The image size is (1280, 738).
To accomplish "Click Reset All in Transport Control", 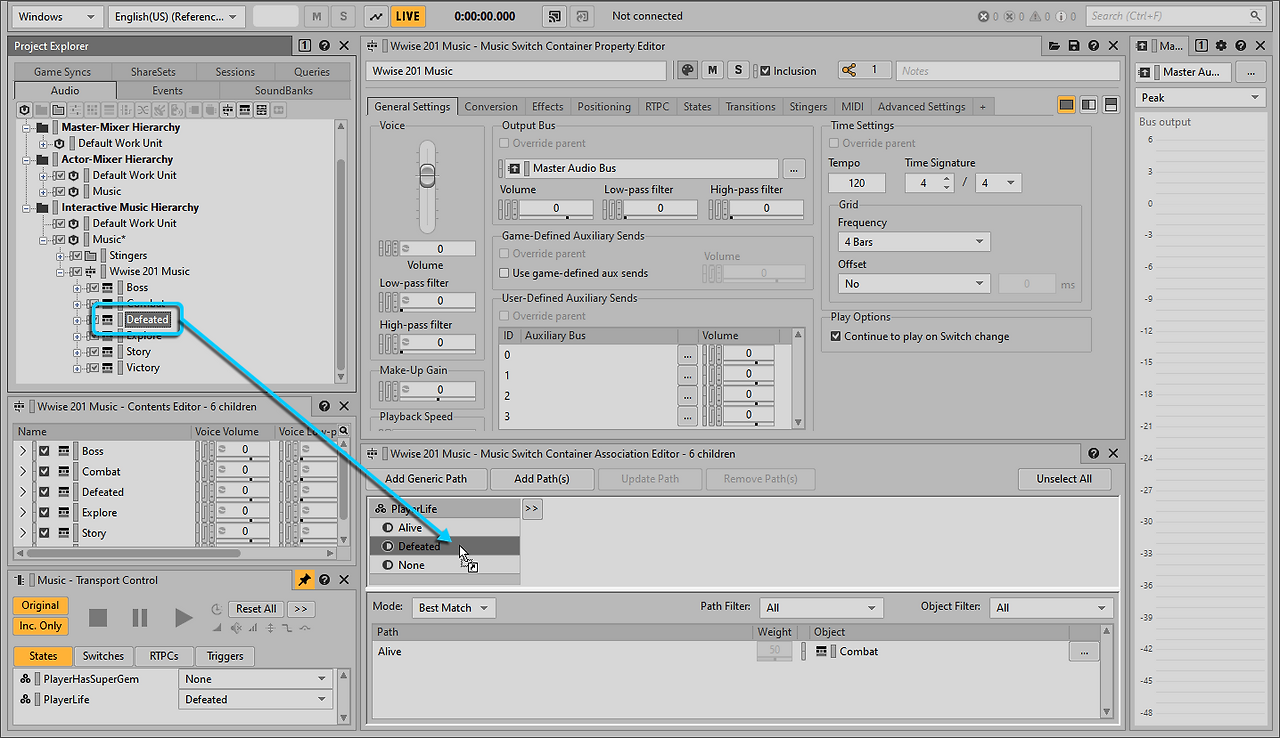I will tap(257, 609).
